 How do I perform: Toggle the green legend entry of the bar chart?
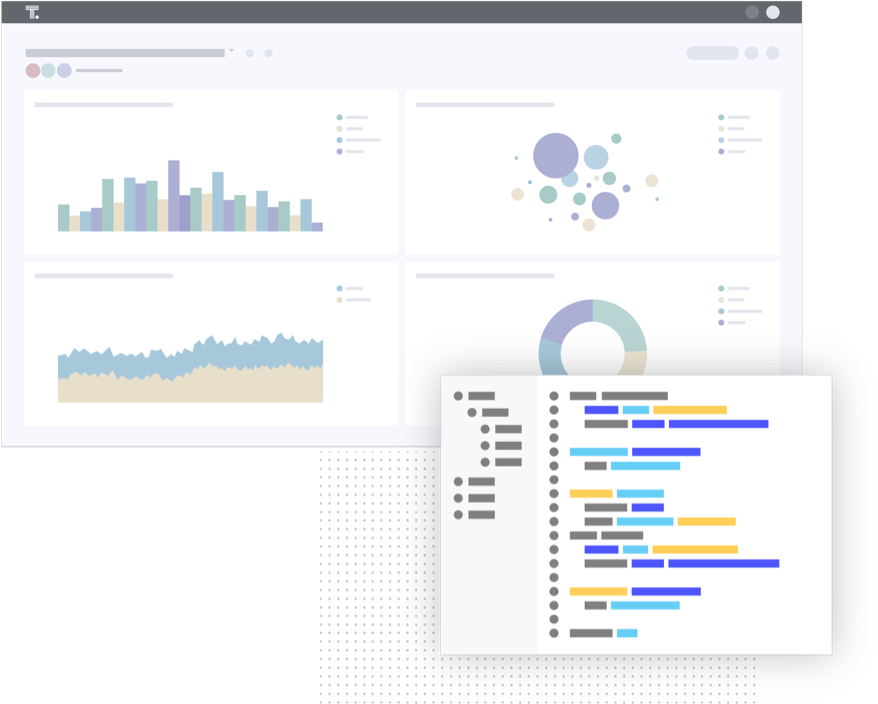353,118
